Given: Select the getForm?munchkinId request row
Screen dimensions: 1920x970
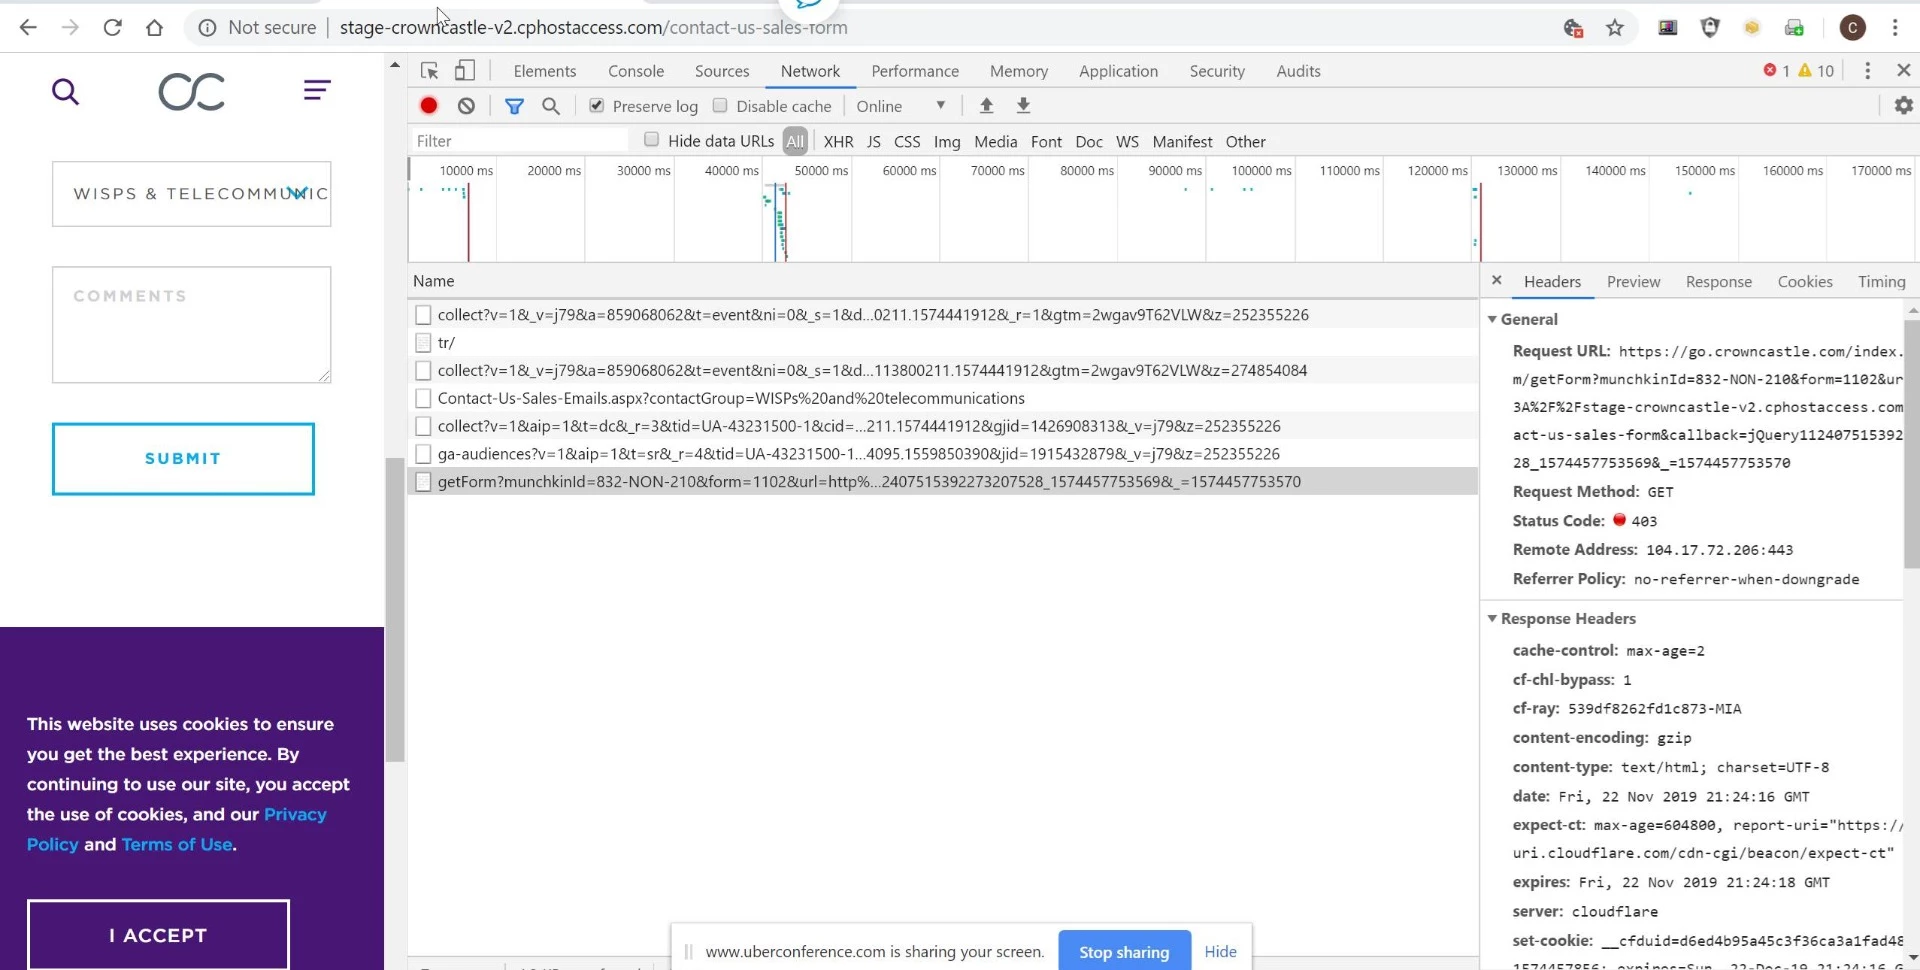Looking at the screenshot, I should coord(943,481).
